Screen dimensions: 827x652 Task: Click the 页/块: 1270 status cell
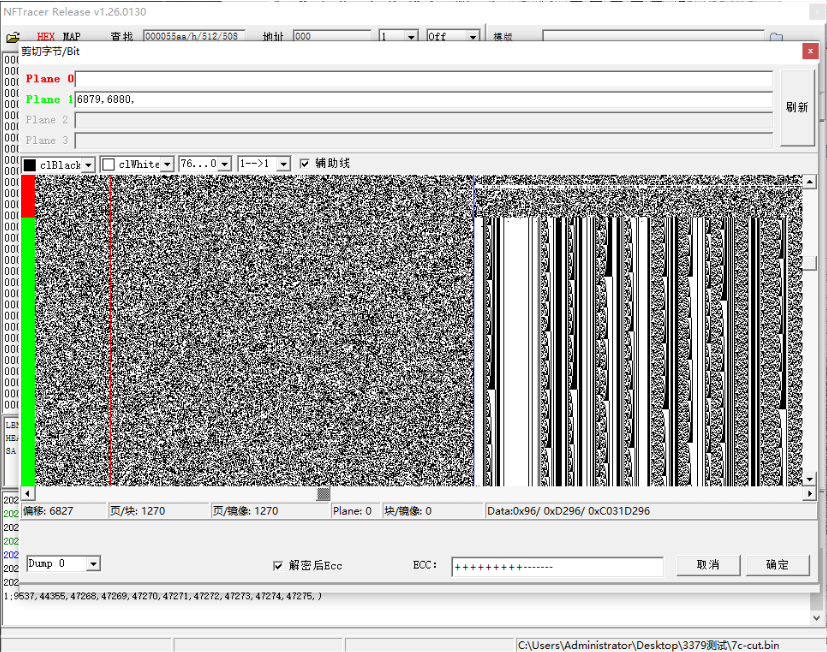pos(158,511)
